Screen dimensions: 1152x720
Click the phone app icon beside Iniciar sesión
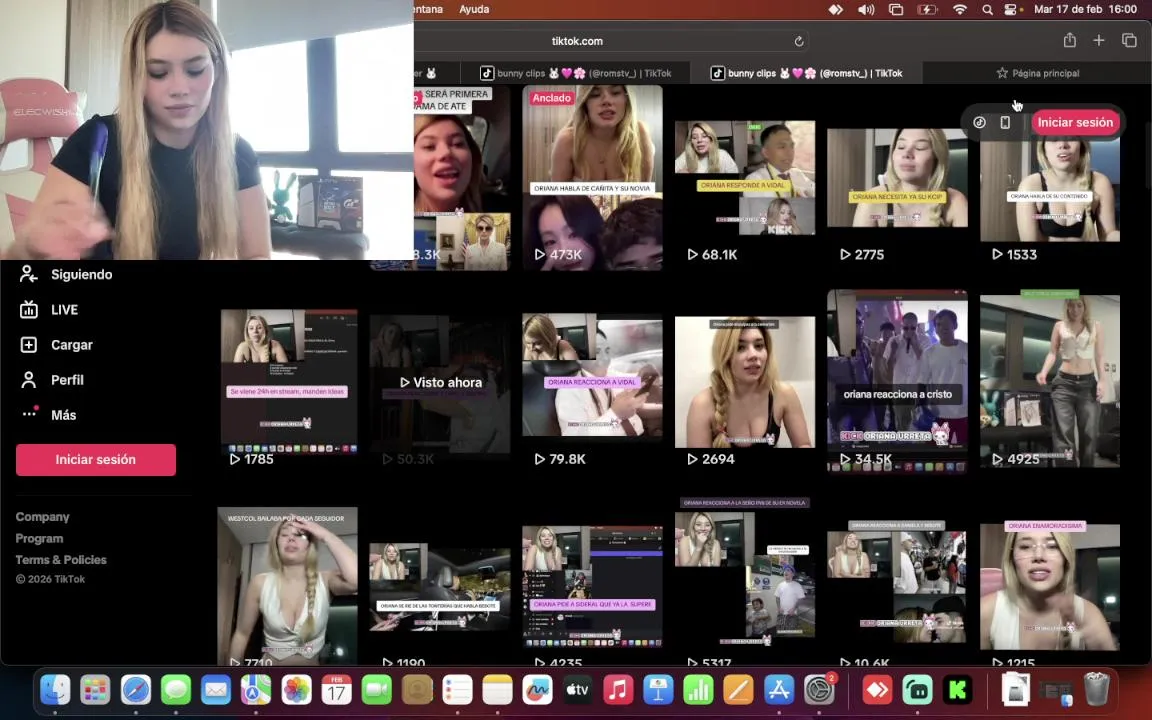pos(1005,123)
